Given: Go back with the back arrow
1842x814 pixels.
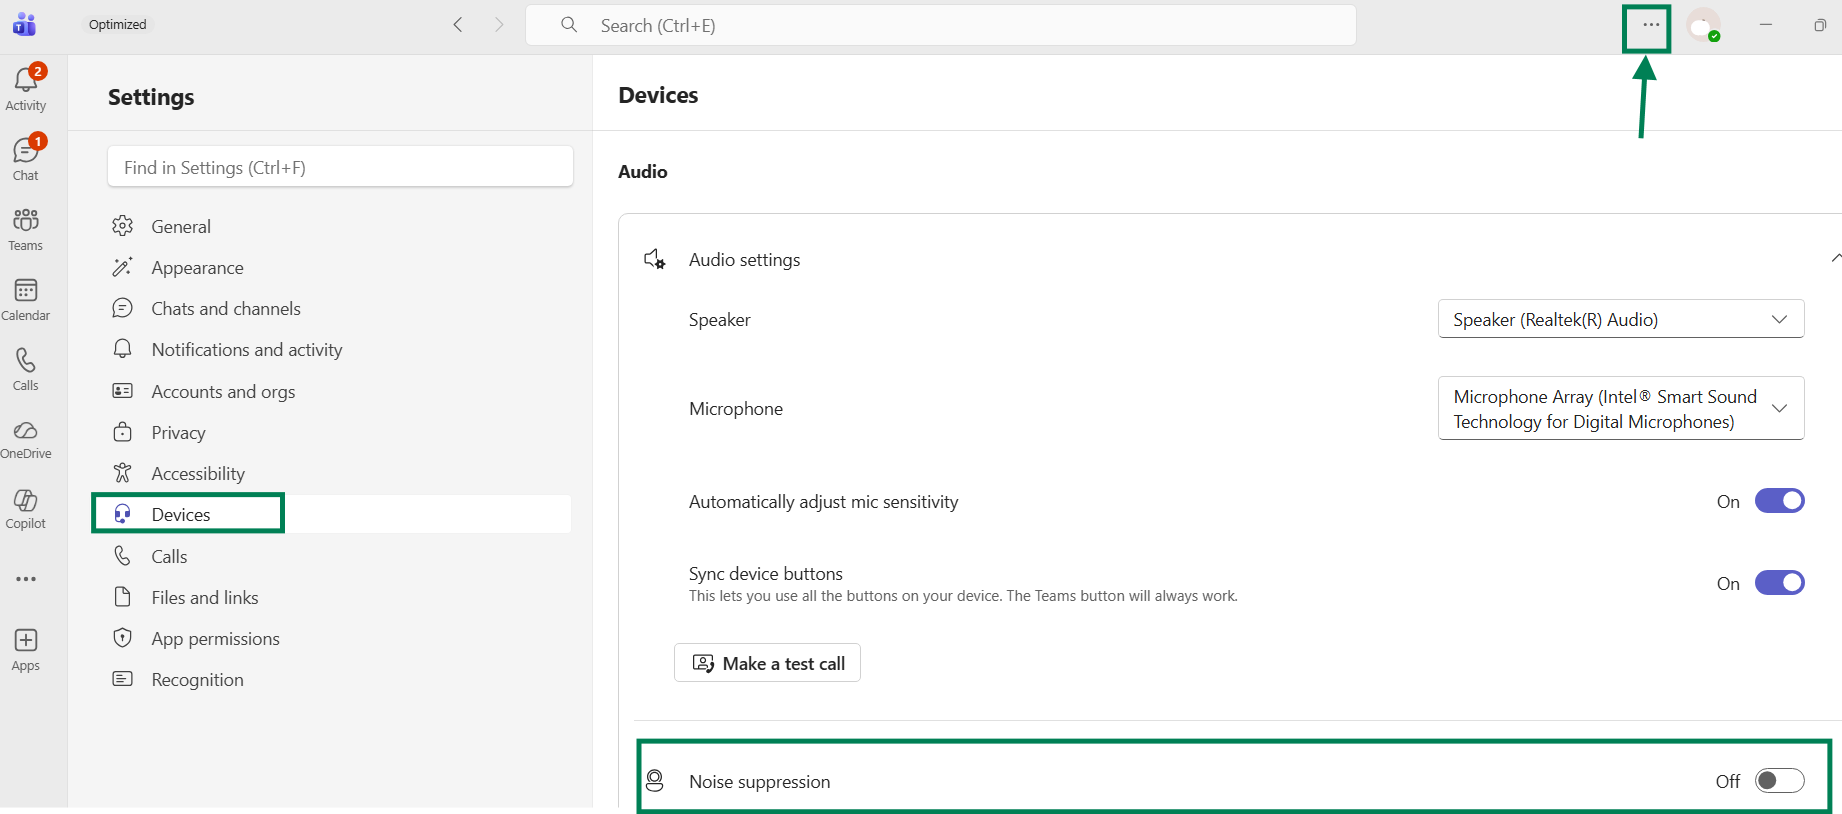Looking at the screenshot, I should [458, 25].
